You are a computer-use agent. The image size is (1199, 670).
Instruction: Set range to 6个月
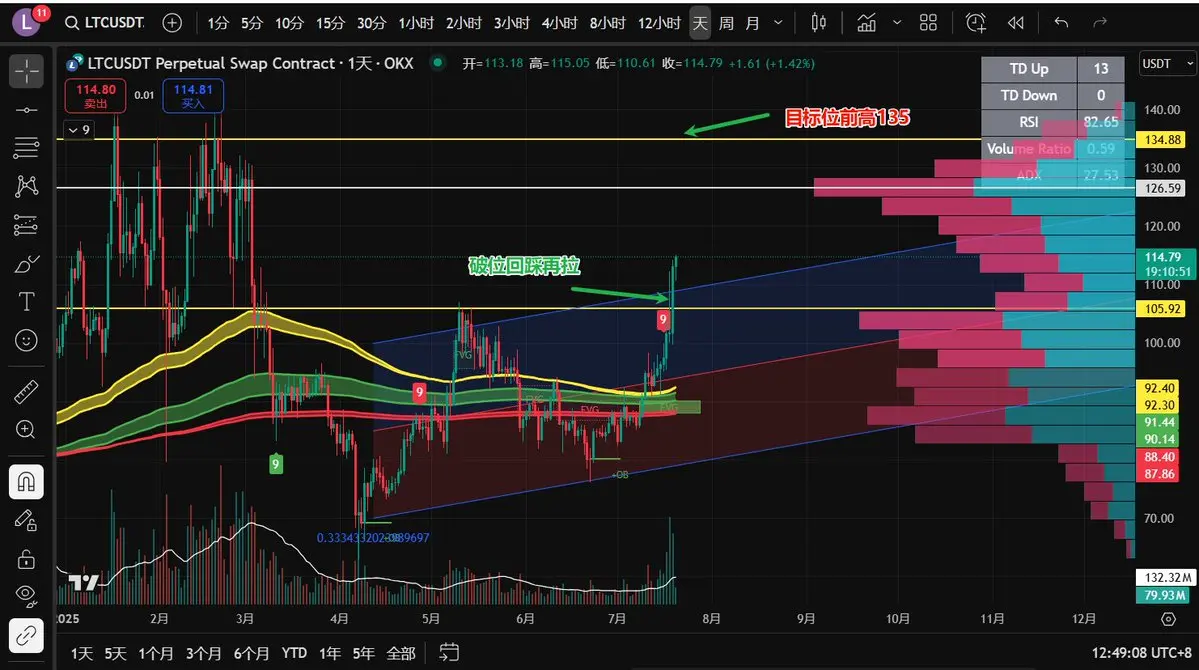tap(252, 653)
